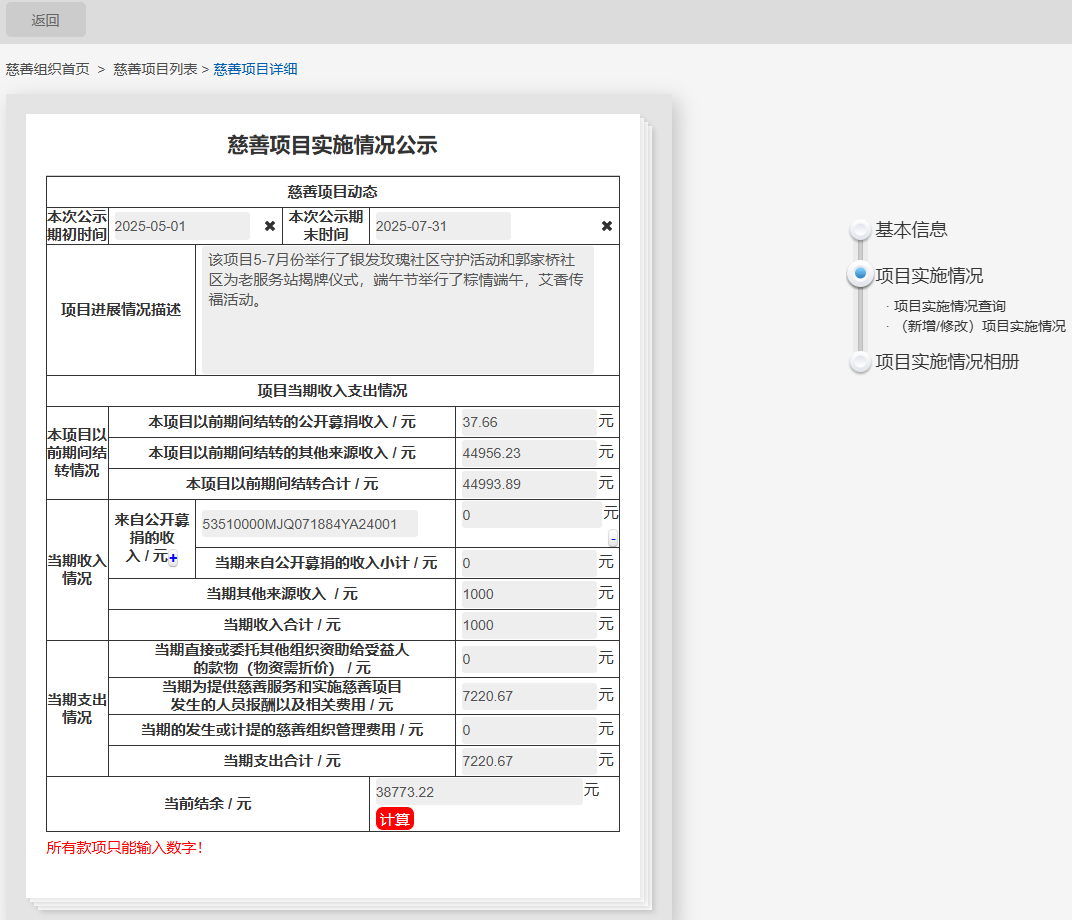Screen dimensions: 1072x920
Task: Select the 项目实施情况相册 step circle
Action: pyautogui.click(x=860, y=362)
